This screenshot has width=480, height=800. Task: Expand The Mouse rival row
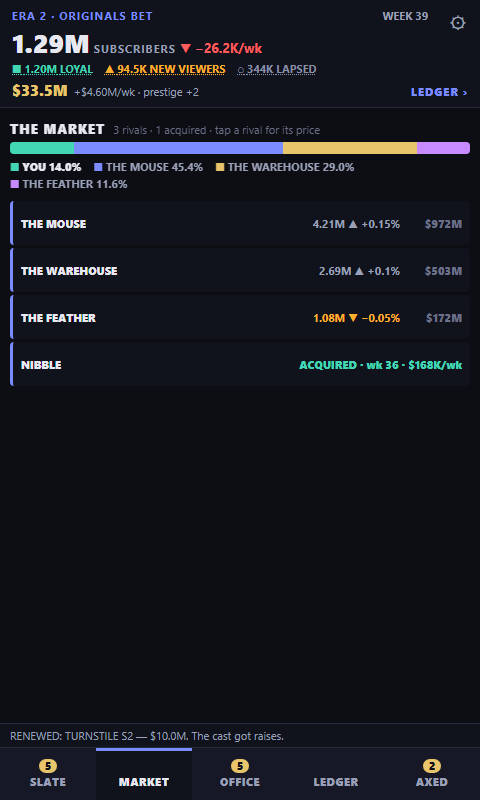tap(240, 223)
